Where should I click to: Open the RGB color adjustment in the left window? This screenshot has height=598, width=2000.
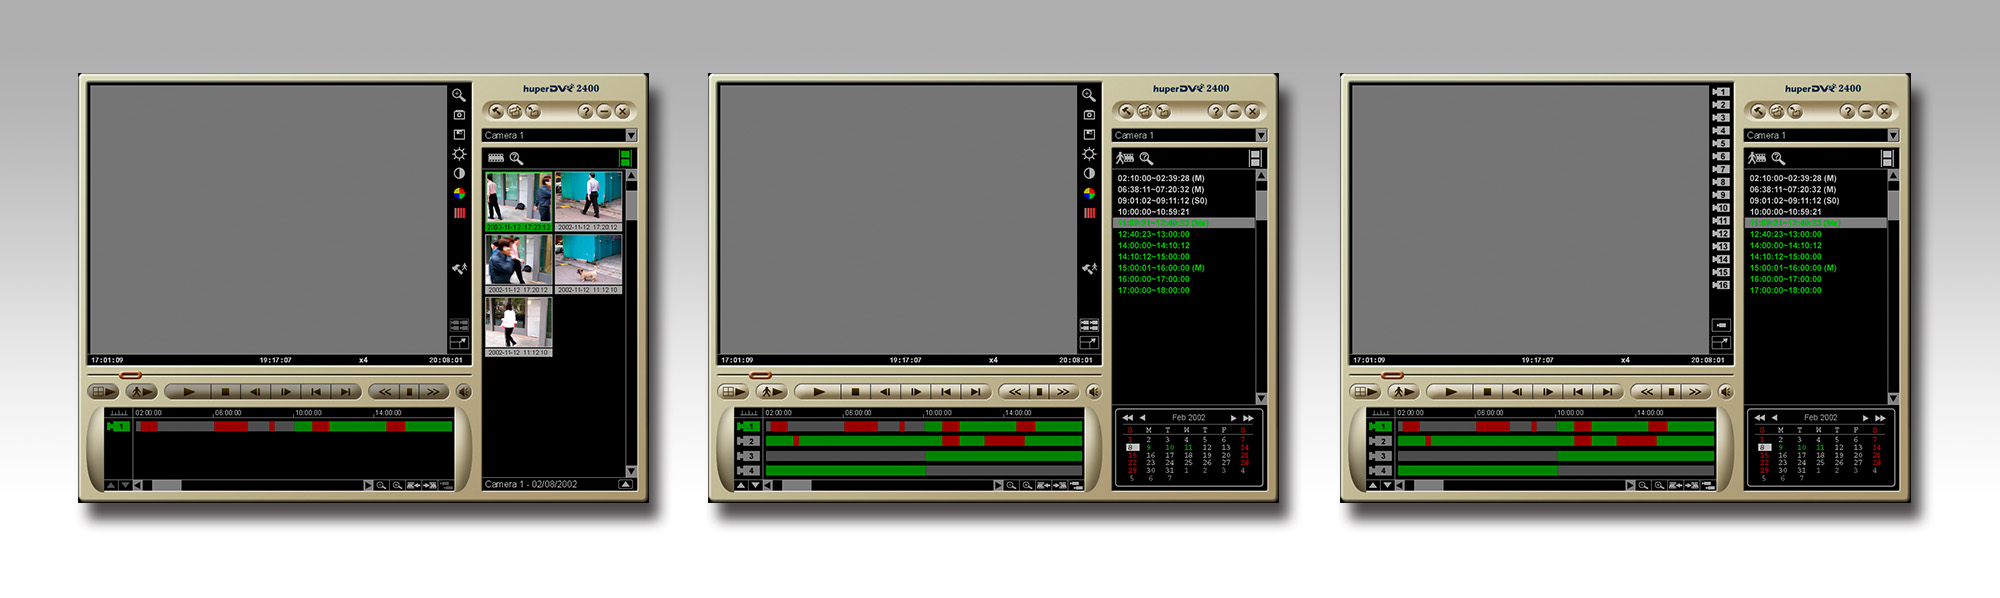click(x=459, y=193)
